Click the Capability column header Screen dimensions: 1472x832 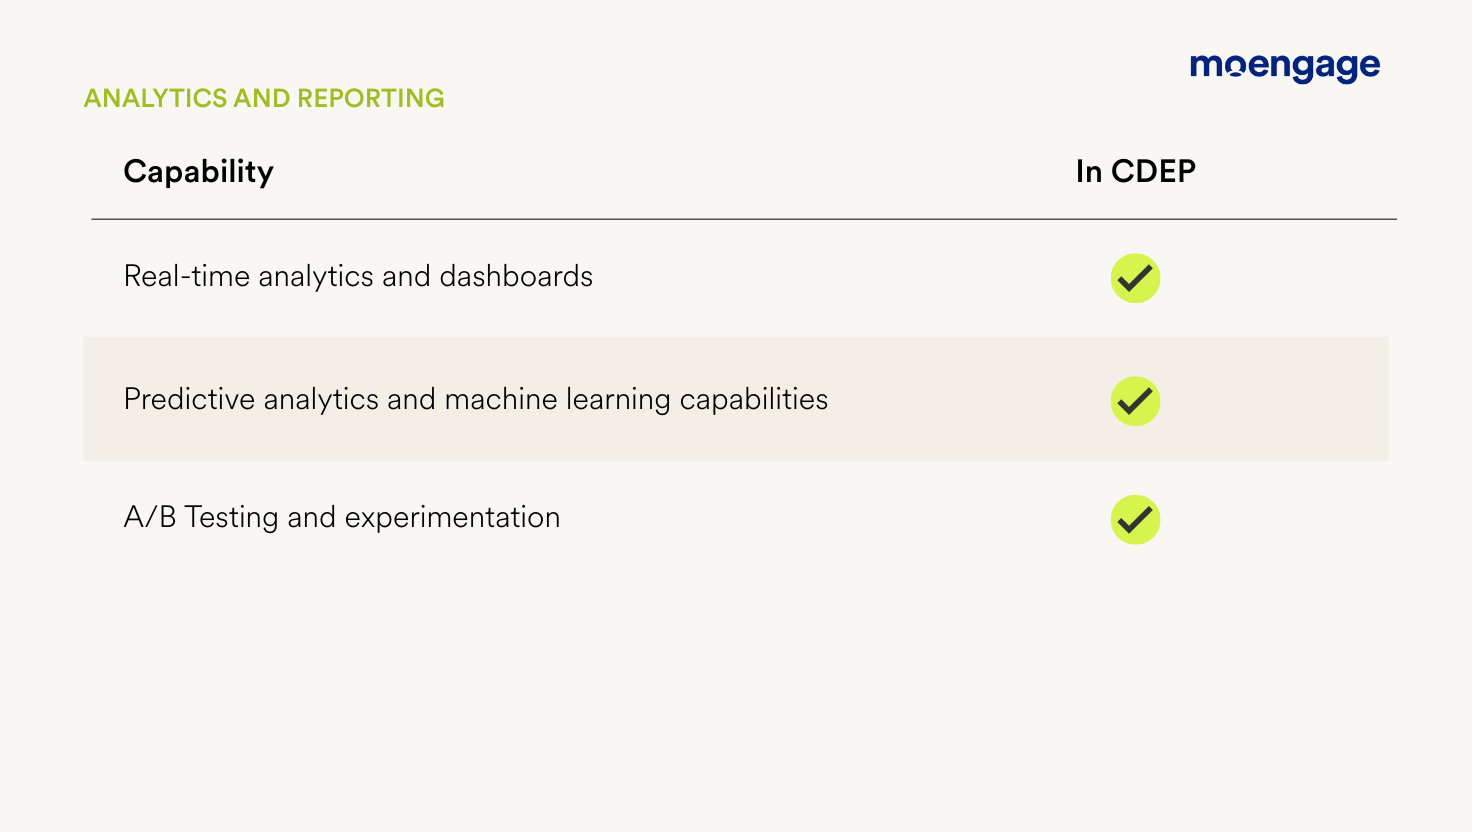pyautogui.click(x=198, y=171)
